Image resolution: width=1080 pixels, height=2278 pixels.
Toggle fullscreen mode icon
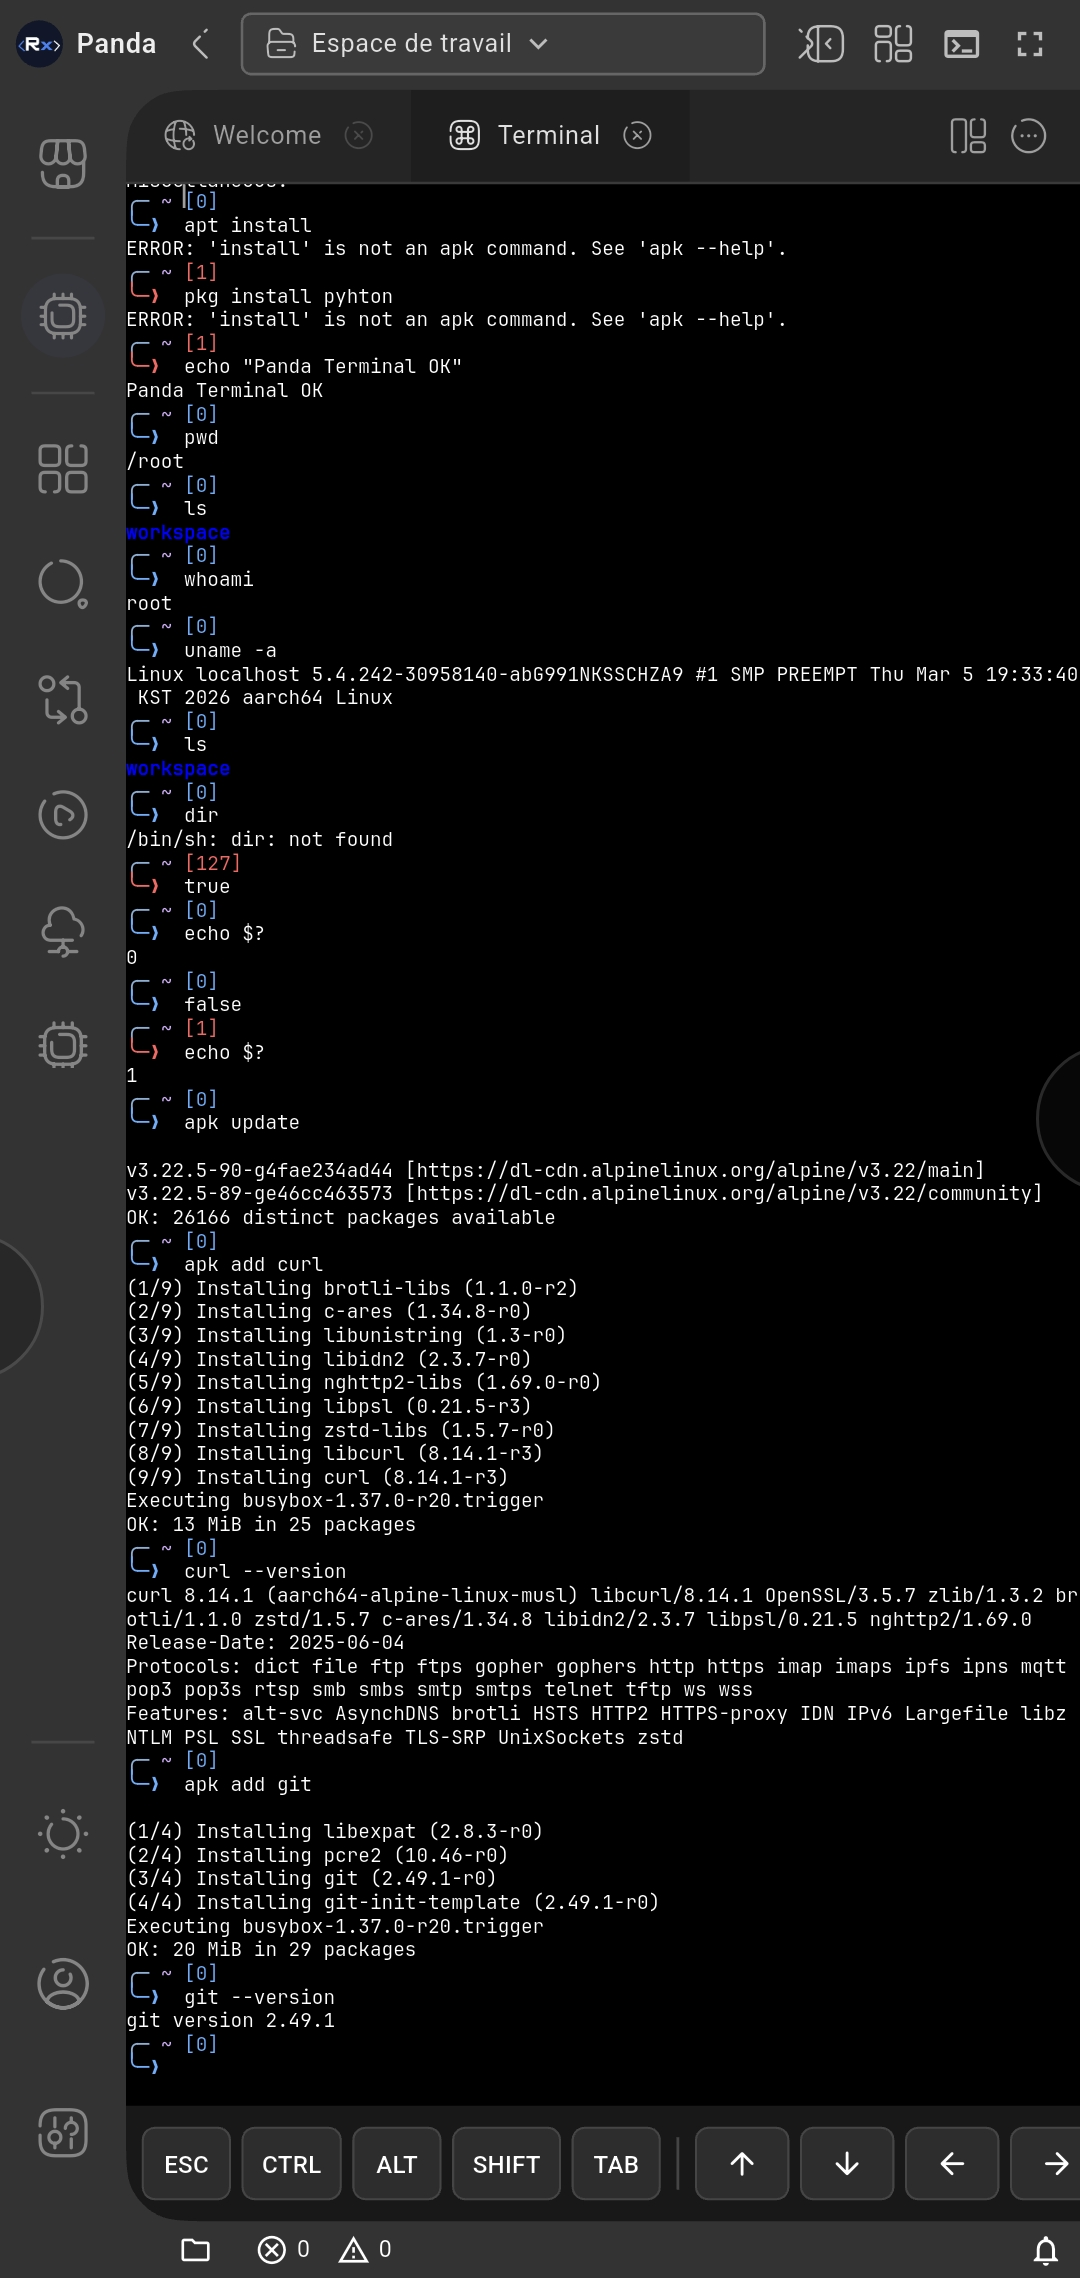1030,44
